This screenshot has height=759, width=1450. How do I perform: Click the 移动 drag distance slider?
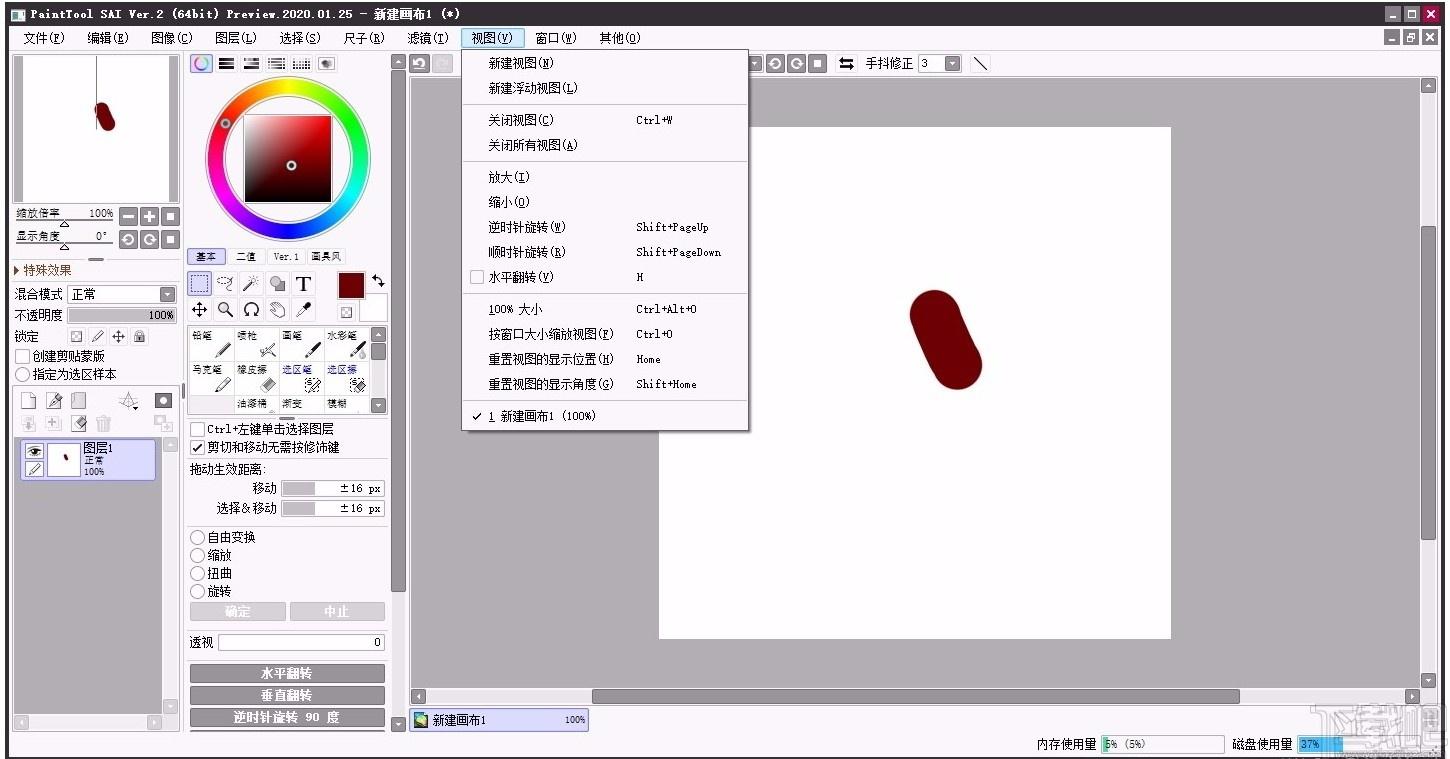(333, 488)
